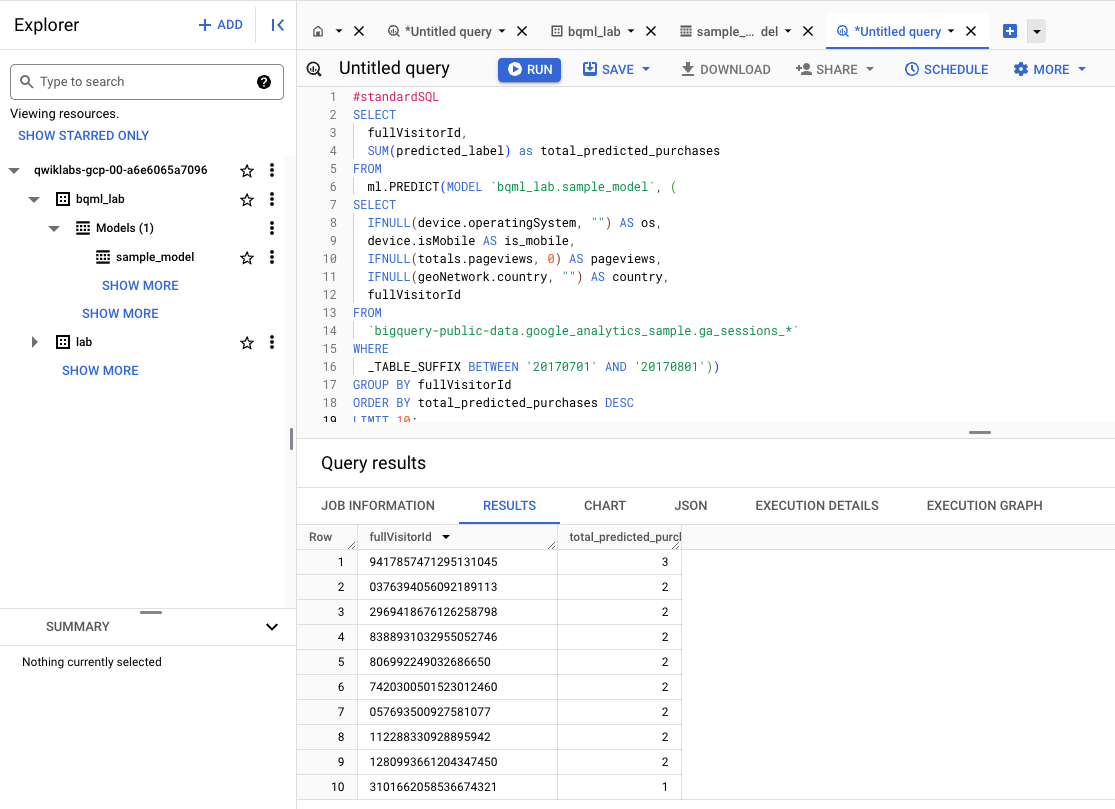Star the qwiklabs project
The image size is (1115, 809).
[247, 171]
